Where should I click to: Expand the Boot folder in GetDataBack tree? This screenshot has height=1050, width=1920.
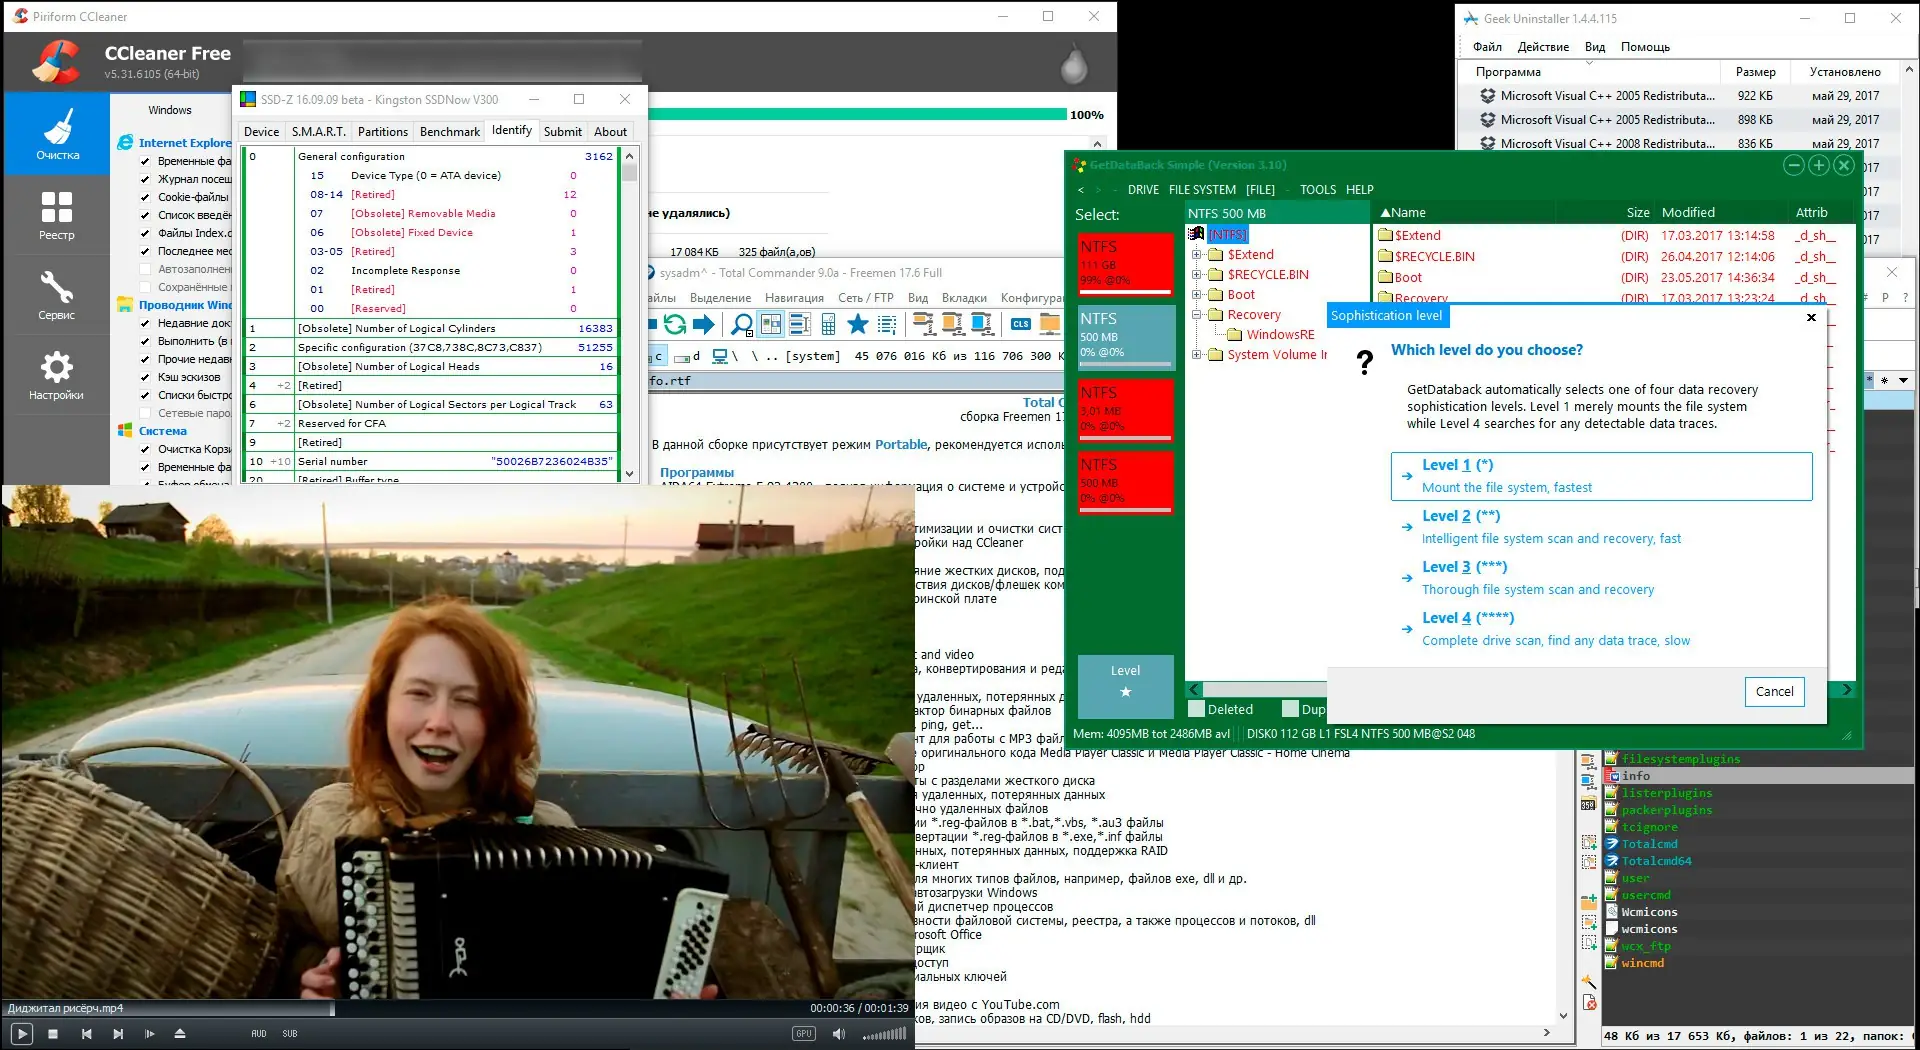[x=1196, y=295]
